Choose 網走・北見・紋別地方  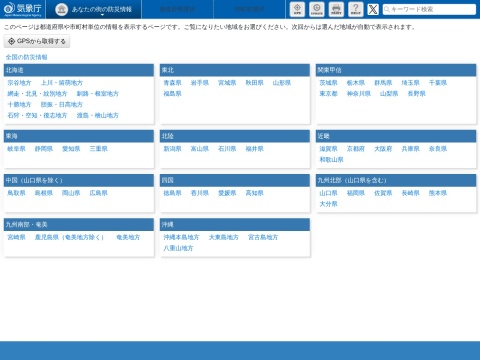pyautogui.click(x=37, y=94)
